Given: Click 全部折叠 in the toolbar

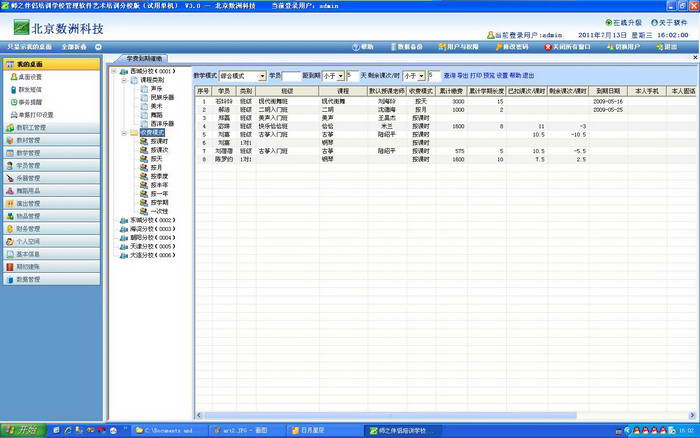Looking at the screenshot, I should click(74, 47).
